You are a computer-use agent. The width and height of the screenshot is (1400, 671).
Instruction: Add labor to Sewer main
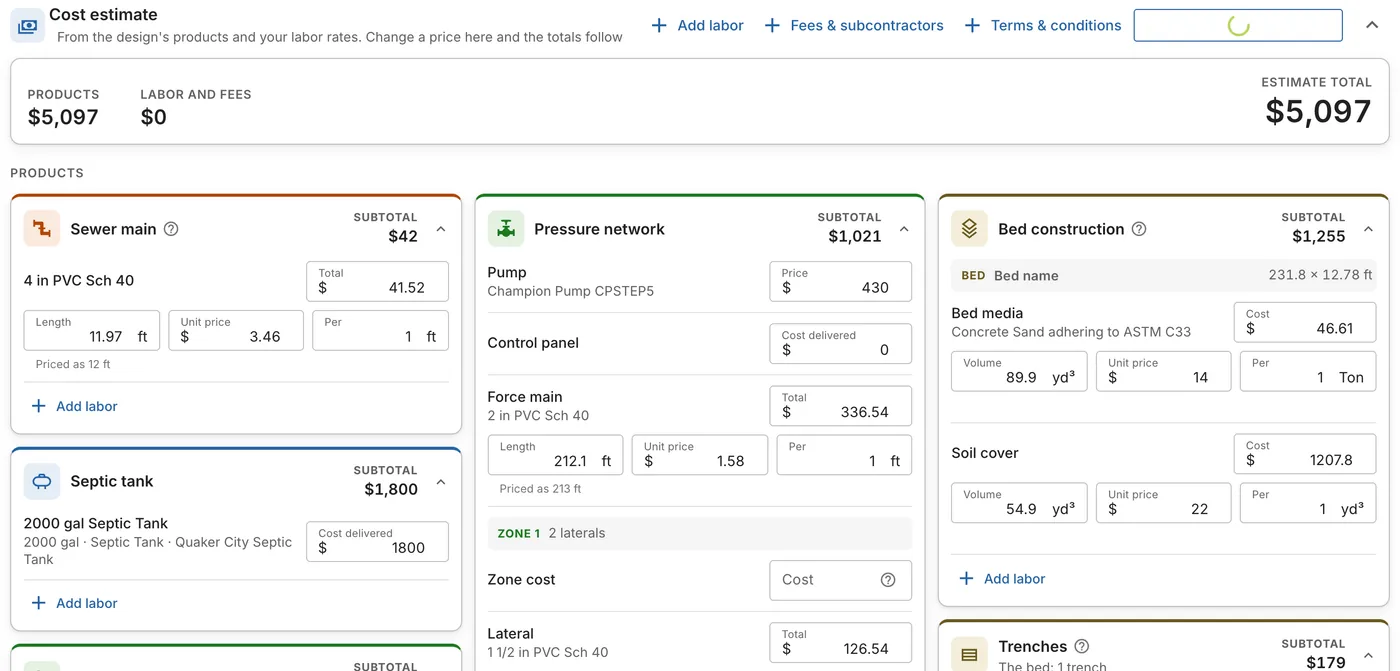pos(74,406)
